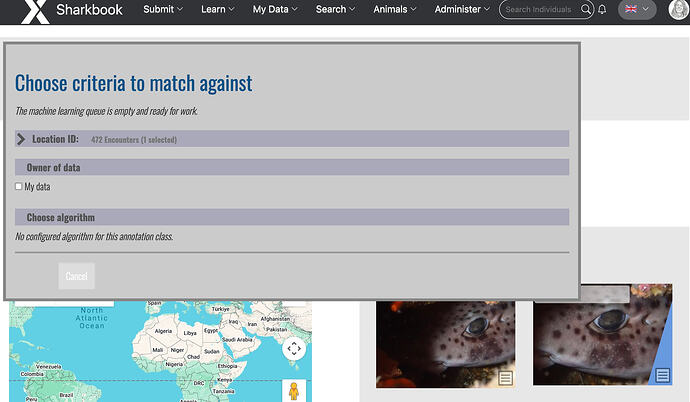The height and width of the screenshot is (402, 690).
Task: Click the Cancel button
Action: tap(76, 276)
